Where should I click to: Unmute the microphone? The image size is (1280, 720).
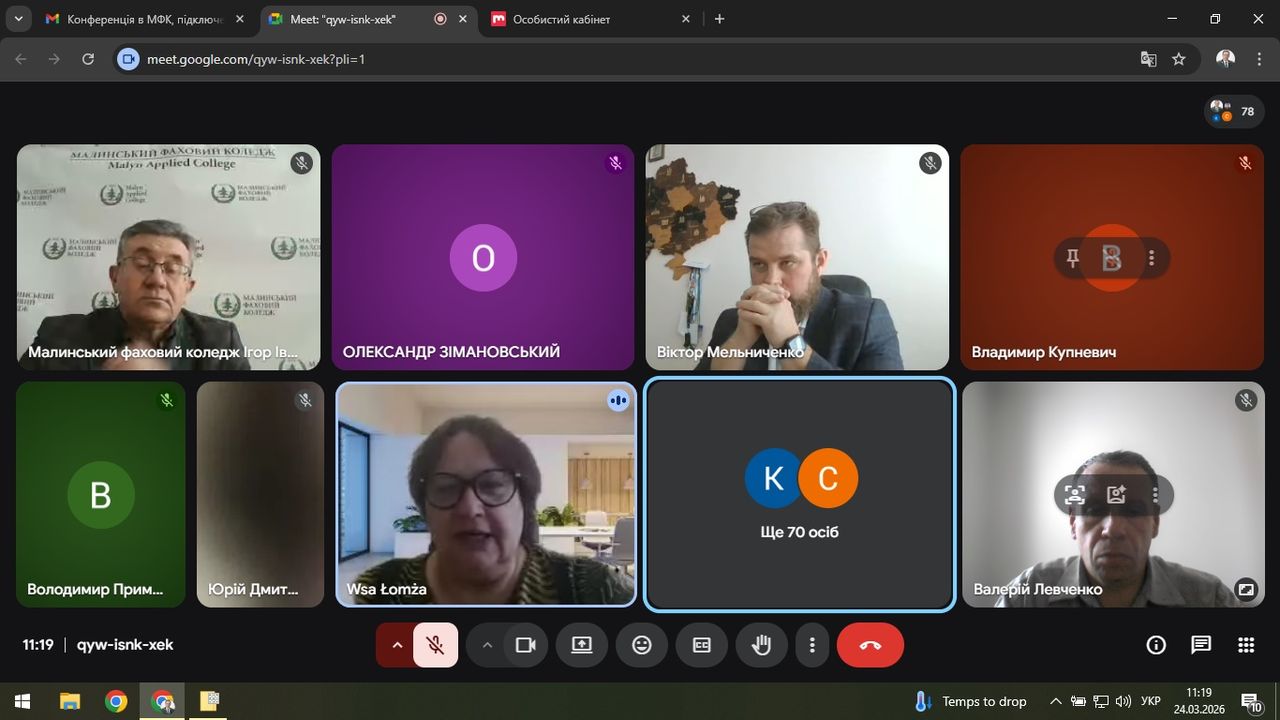tap(435, 645)
